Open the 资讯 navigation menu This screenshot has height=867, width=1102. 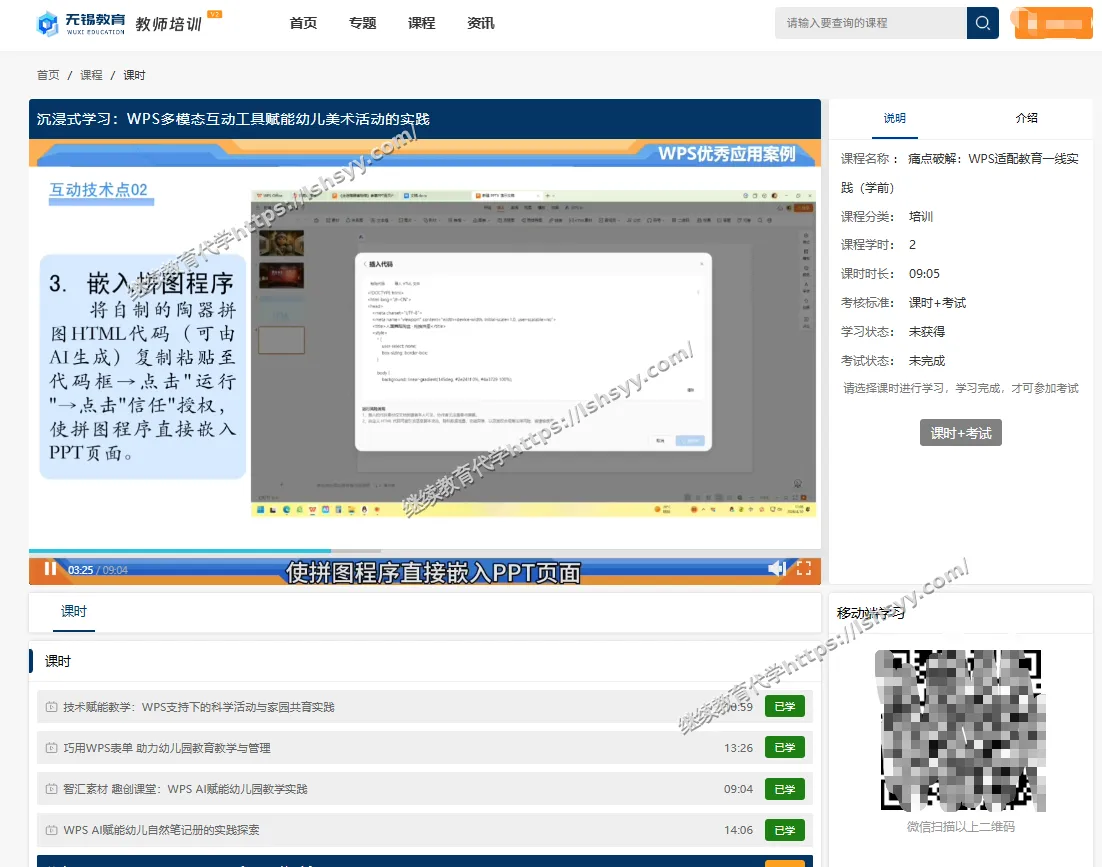click(481, 23)
